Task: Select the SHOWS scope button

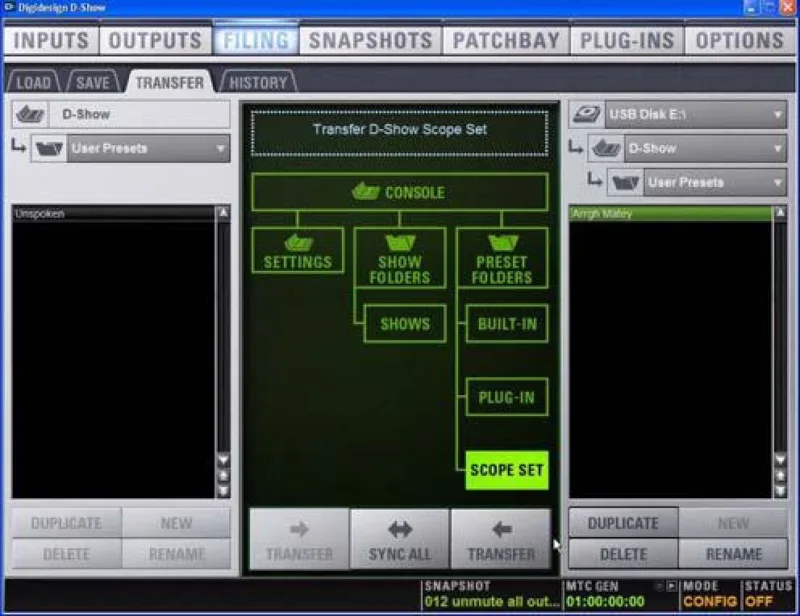Action: [x=405, y=324]
